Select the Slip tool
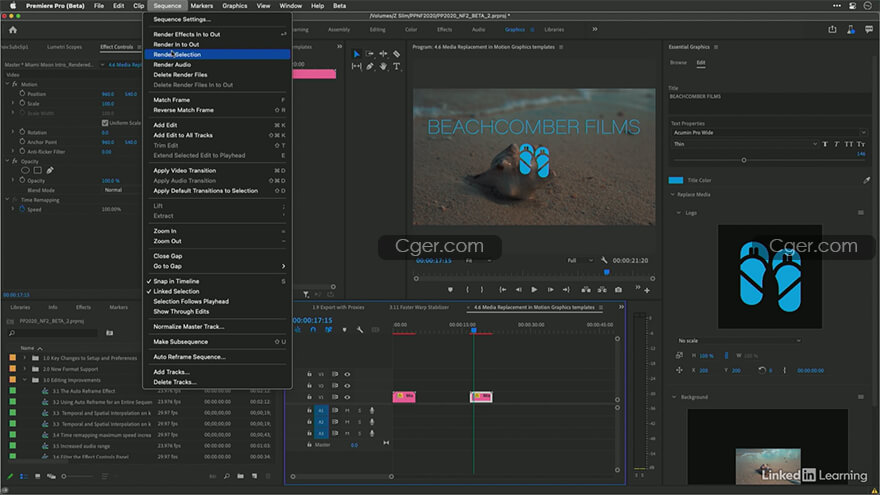880x495 pixels. point(356,66)
